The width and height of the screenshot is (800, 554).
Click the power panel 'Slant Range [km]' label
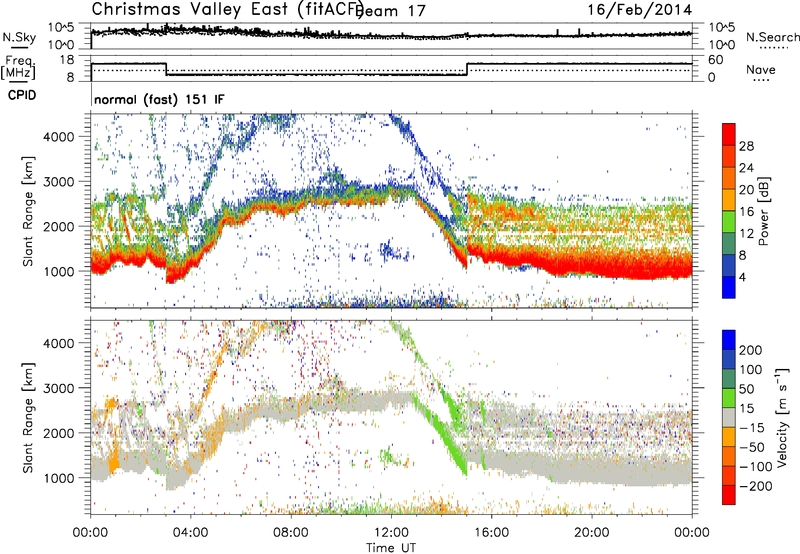click(x=28, y=211)
